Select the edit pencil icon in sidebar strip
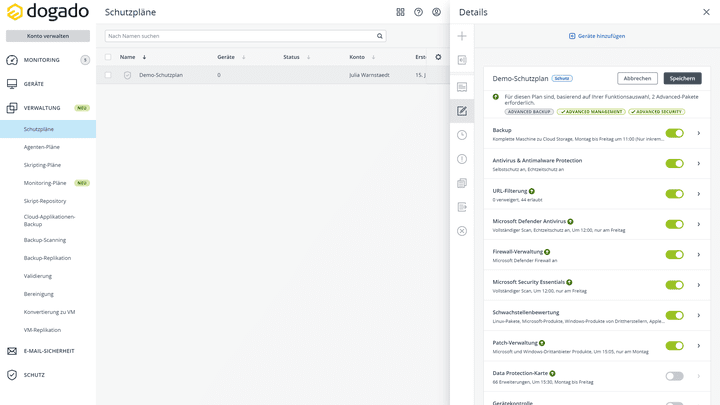Screen dimensions: 720x405 pos(462,111)
